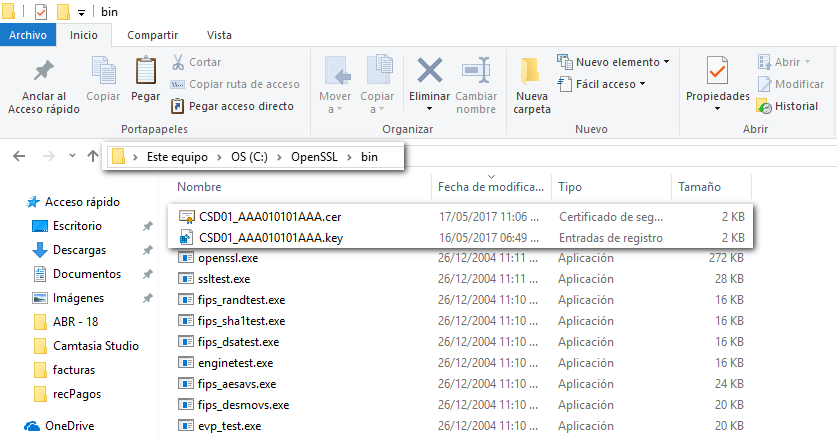Open the Customize Quick Access Toolbar arrow
The height and width of the screenshot is (440, 837).
pos(81,12)
